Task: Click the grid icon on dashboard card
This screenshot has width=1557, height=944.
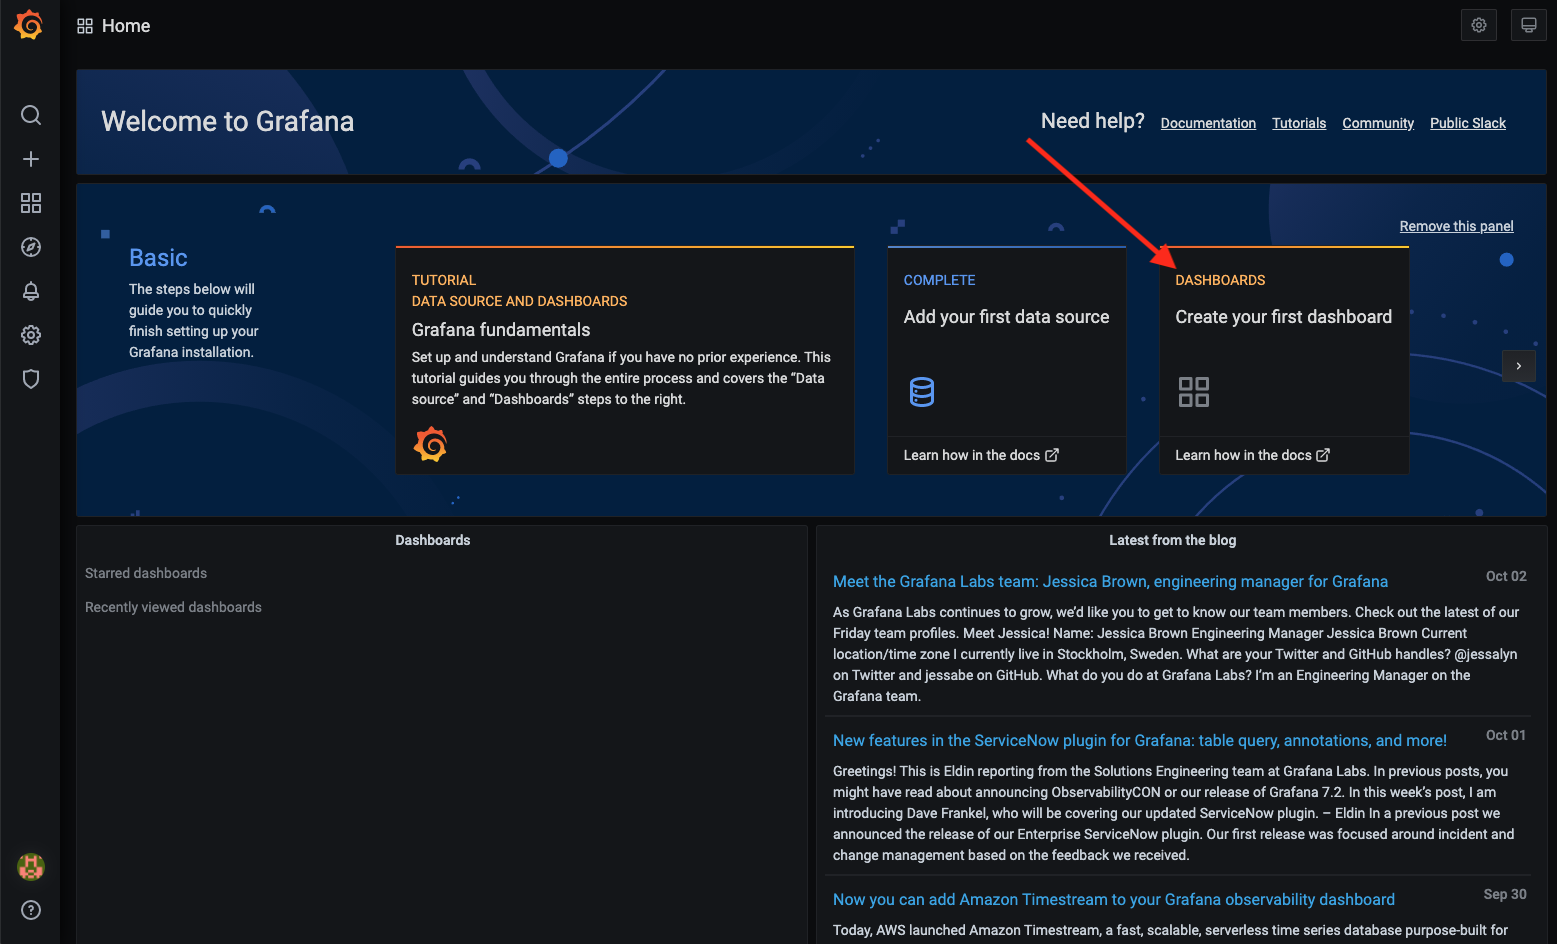Action: 1194,392
